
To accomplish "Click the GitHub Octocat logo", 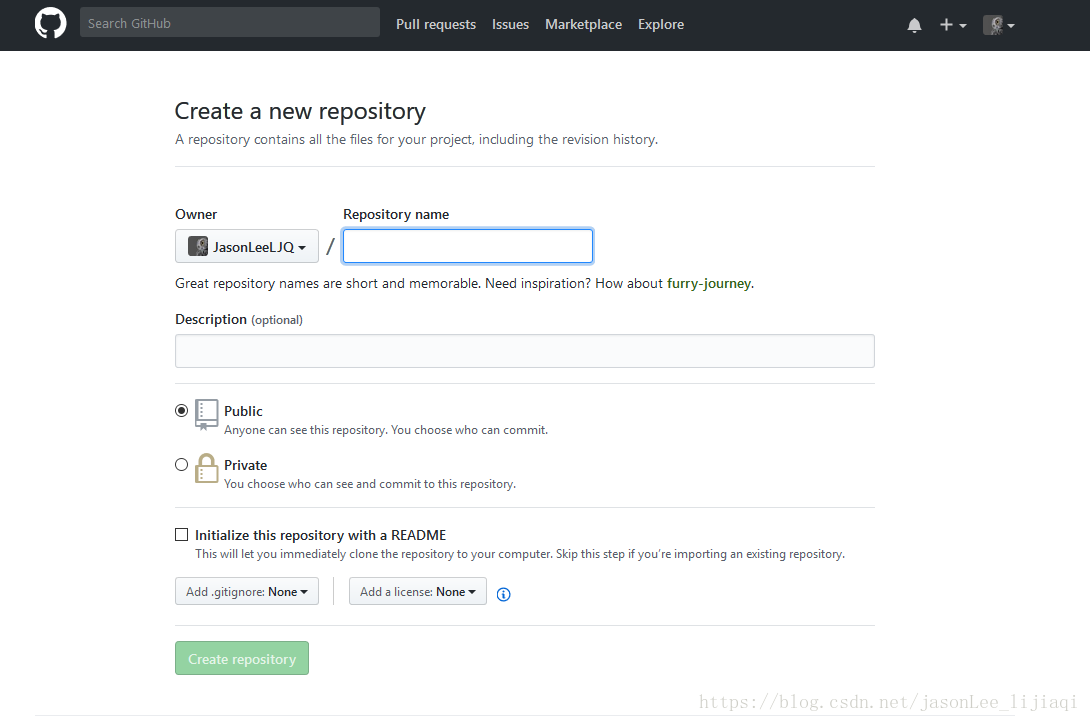I will (x=51, y=24).
